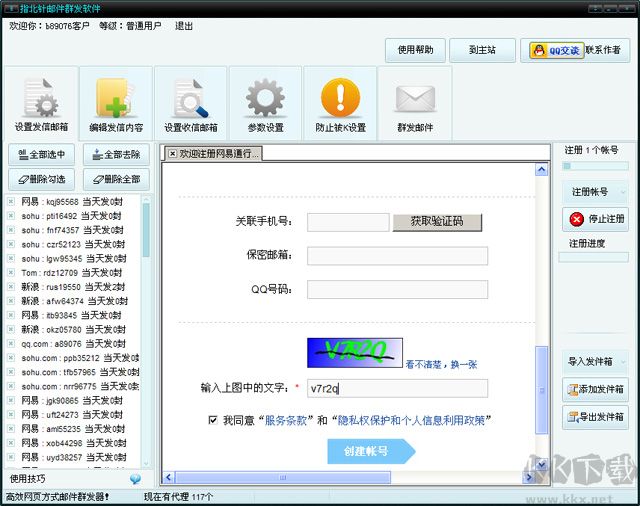Click 删除勾选 button
Viewport: 640px width, 506px height.
click(42, 179)
